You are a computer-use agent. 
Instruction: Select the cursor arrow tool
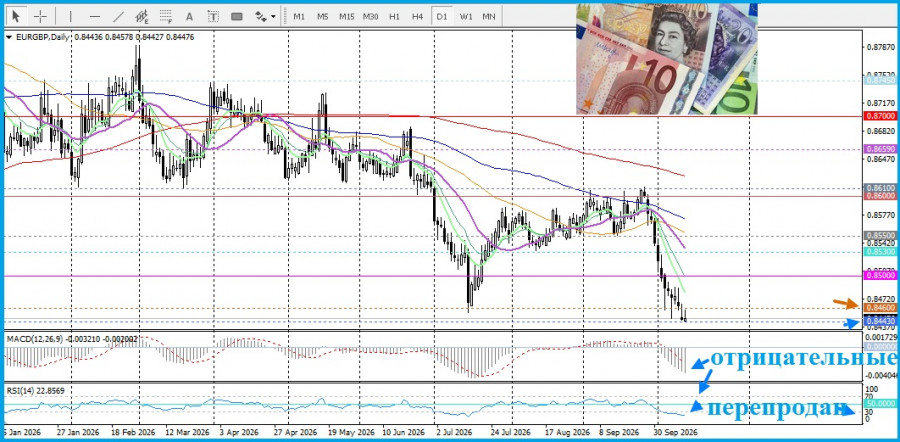pyautogui.click(x=17, y=16)
